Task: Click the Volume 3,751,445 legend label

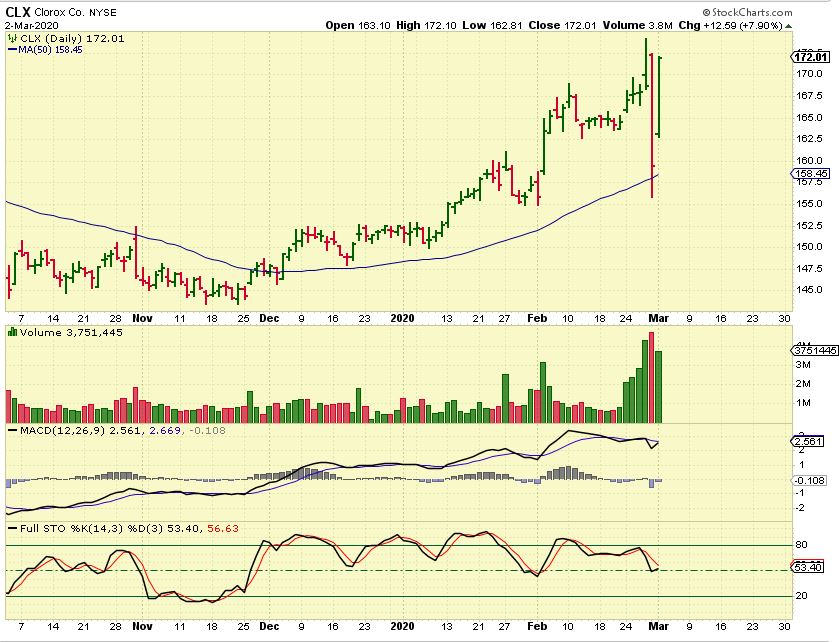Action: (x=71, y=332)
